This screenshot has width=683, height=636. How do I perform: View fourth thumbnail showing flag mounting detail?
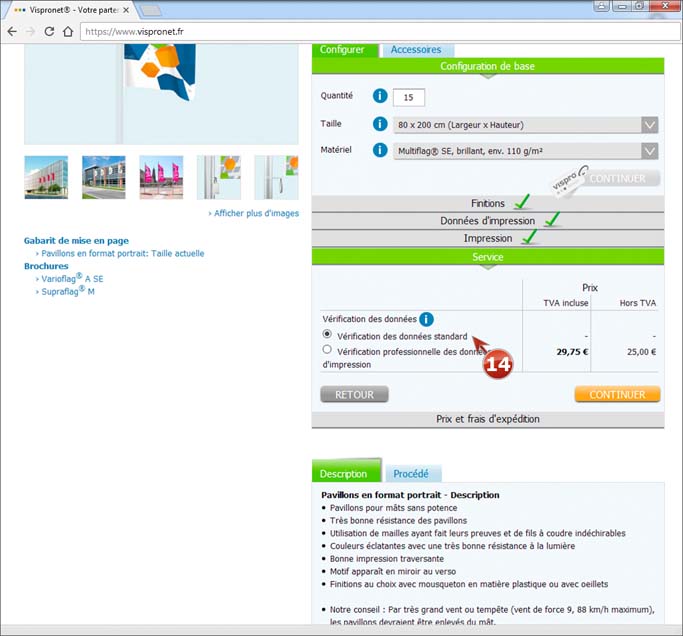[x=219, y=177]
